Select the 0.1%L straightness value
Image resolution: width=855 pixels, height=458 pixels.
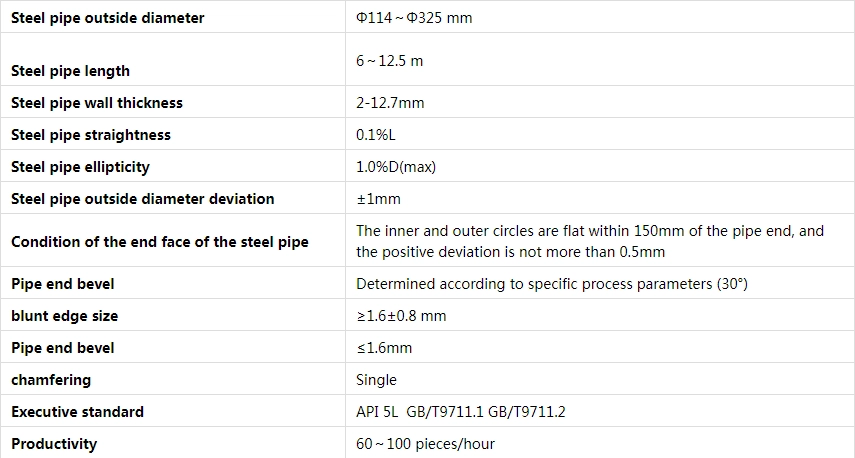point(376,135)
